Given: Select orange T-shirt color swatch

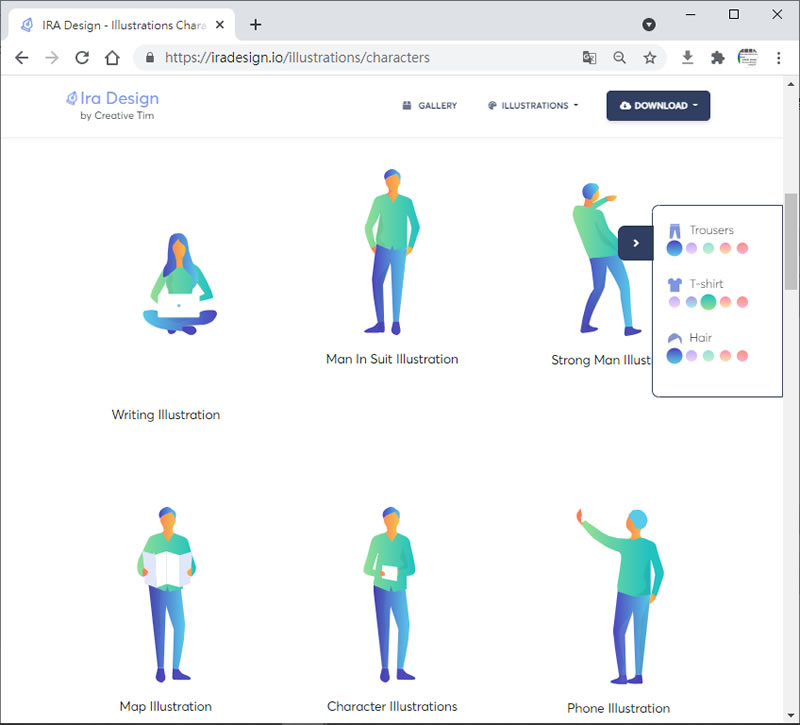Looking at the screenshot, I should pyautogui.click(x=725, y=302).
